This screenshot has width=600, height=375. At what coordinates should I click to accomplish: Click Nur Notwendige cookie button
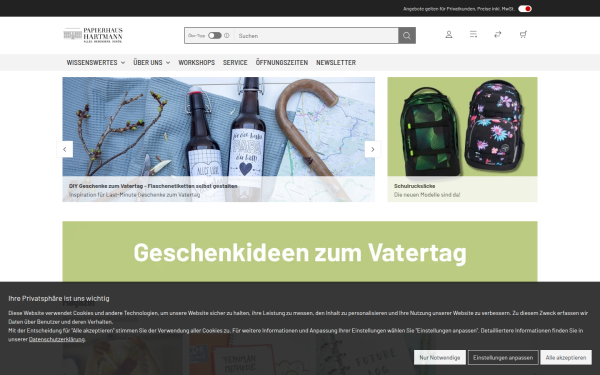440,357
